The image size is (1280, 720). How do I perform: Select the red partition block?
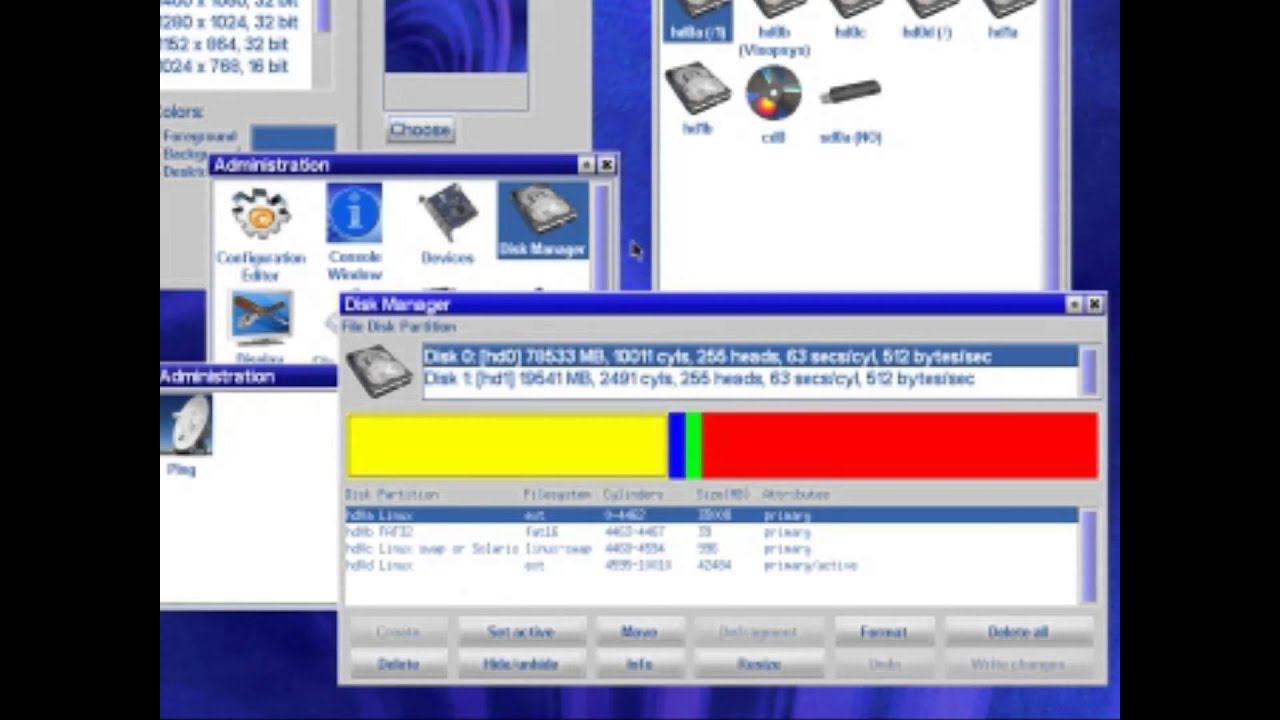click(900, 445)
